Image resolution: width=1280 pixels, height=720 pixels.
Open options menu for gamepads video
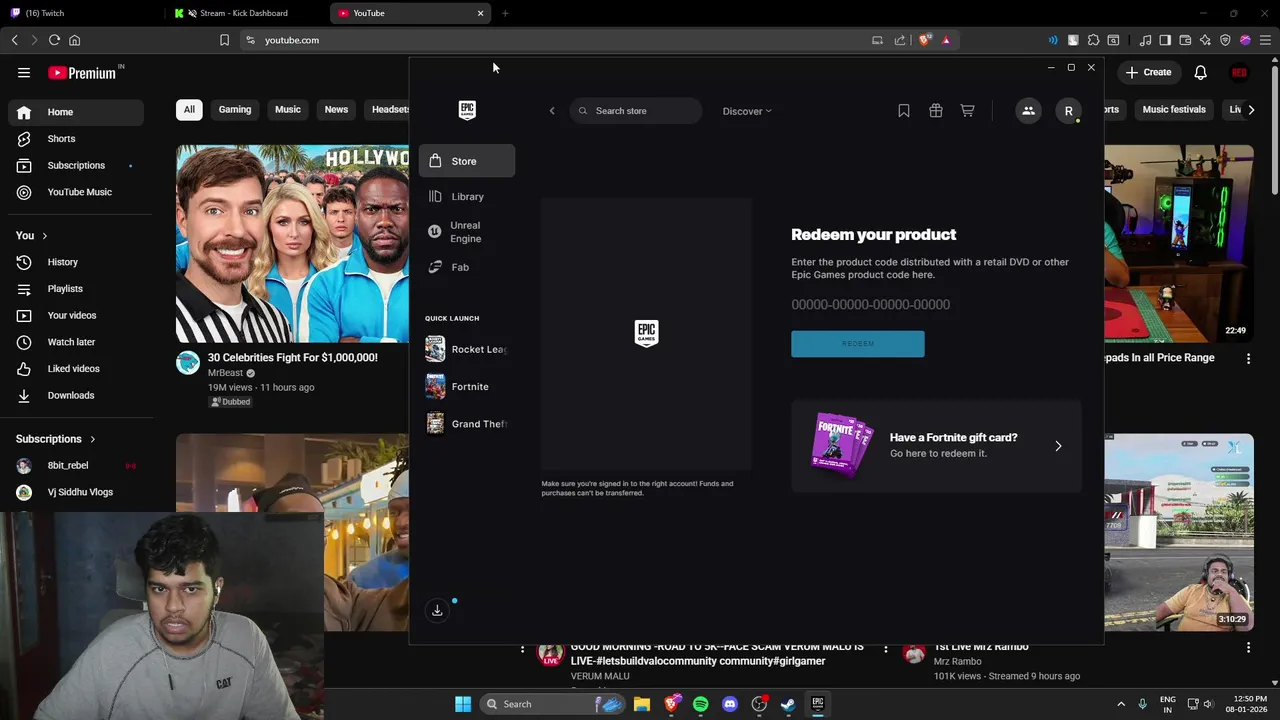(x=1248, y=359)
